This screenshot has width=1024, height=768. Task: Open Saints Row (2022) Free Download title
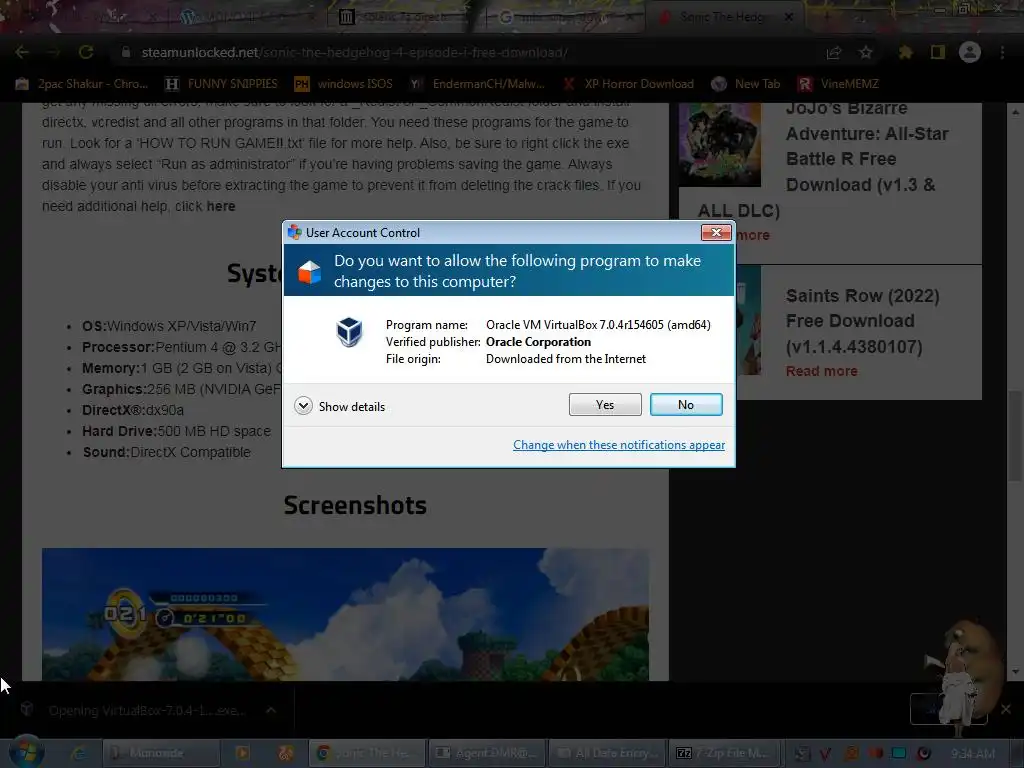862,321
